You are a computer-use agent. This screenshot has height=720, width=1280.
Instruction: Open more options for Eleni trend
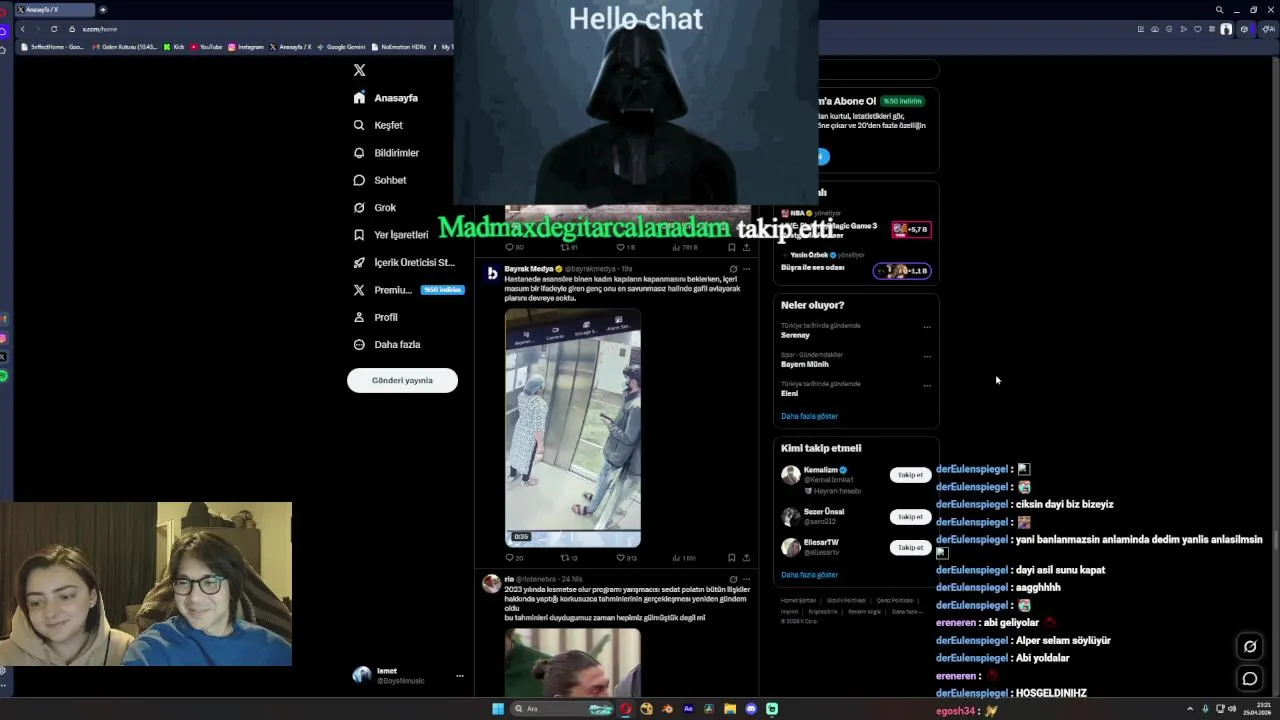[x=927, y=385]
